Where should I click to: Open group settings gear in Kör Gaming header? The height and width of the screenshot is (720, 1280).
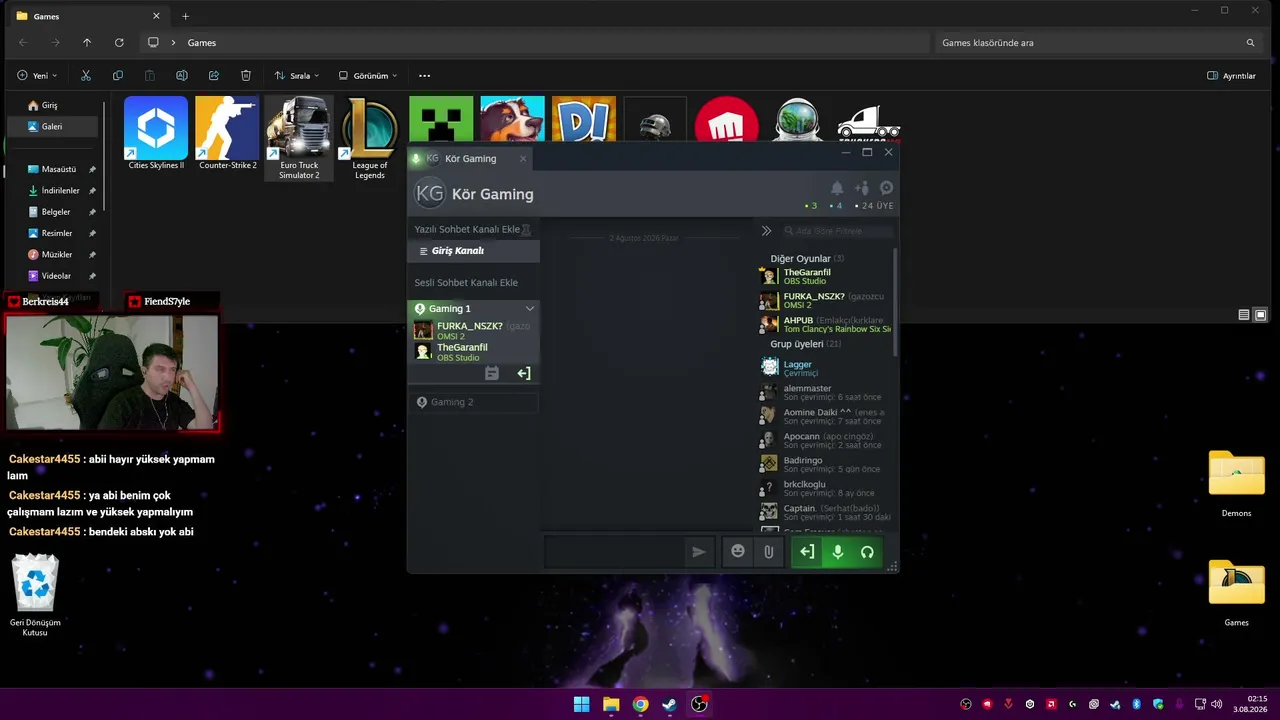[x=886, y=188]
